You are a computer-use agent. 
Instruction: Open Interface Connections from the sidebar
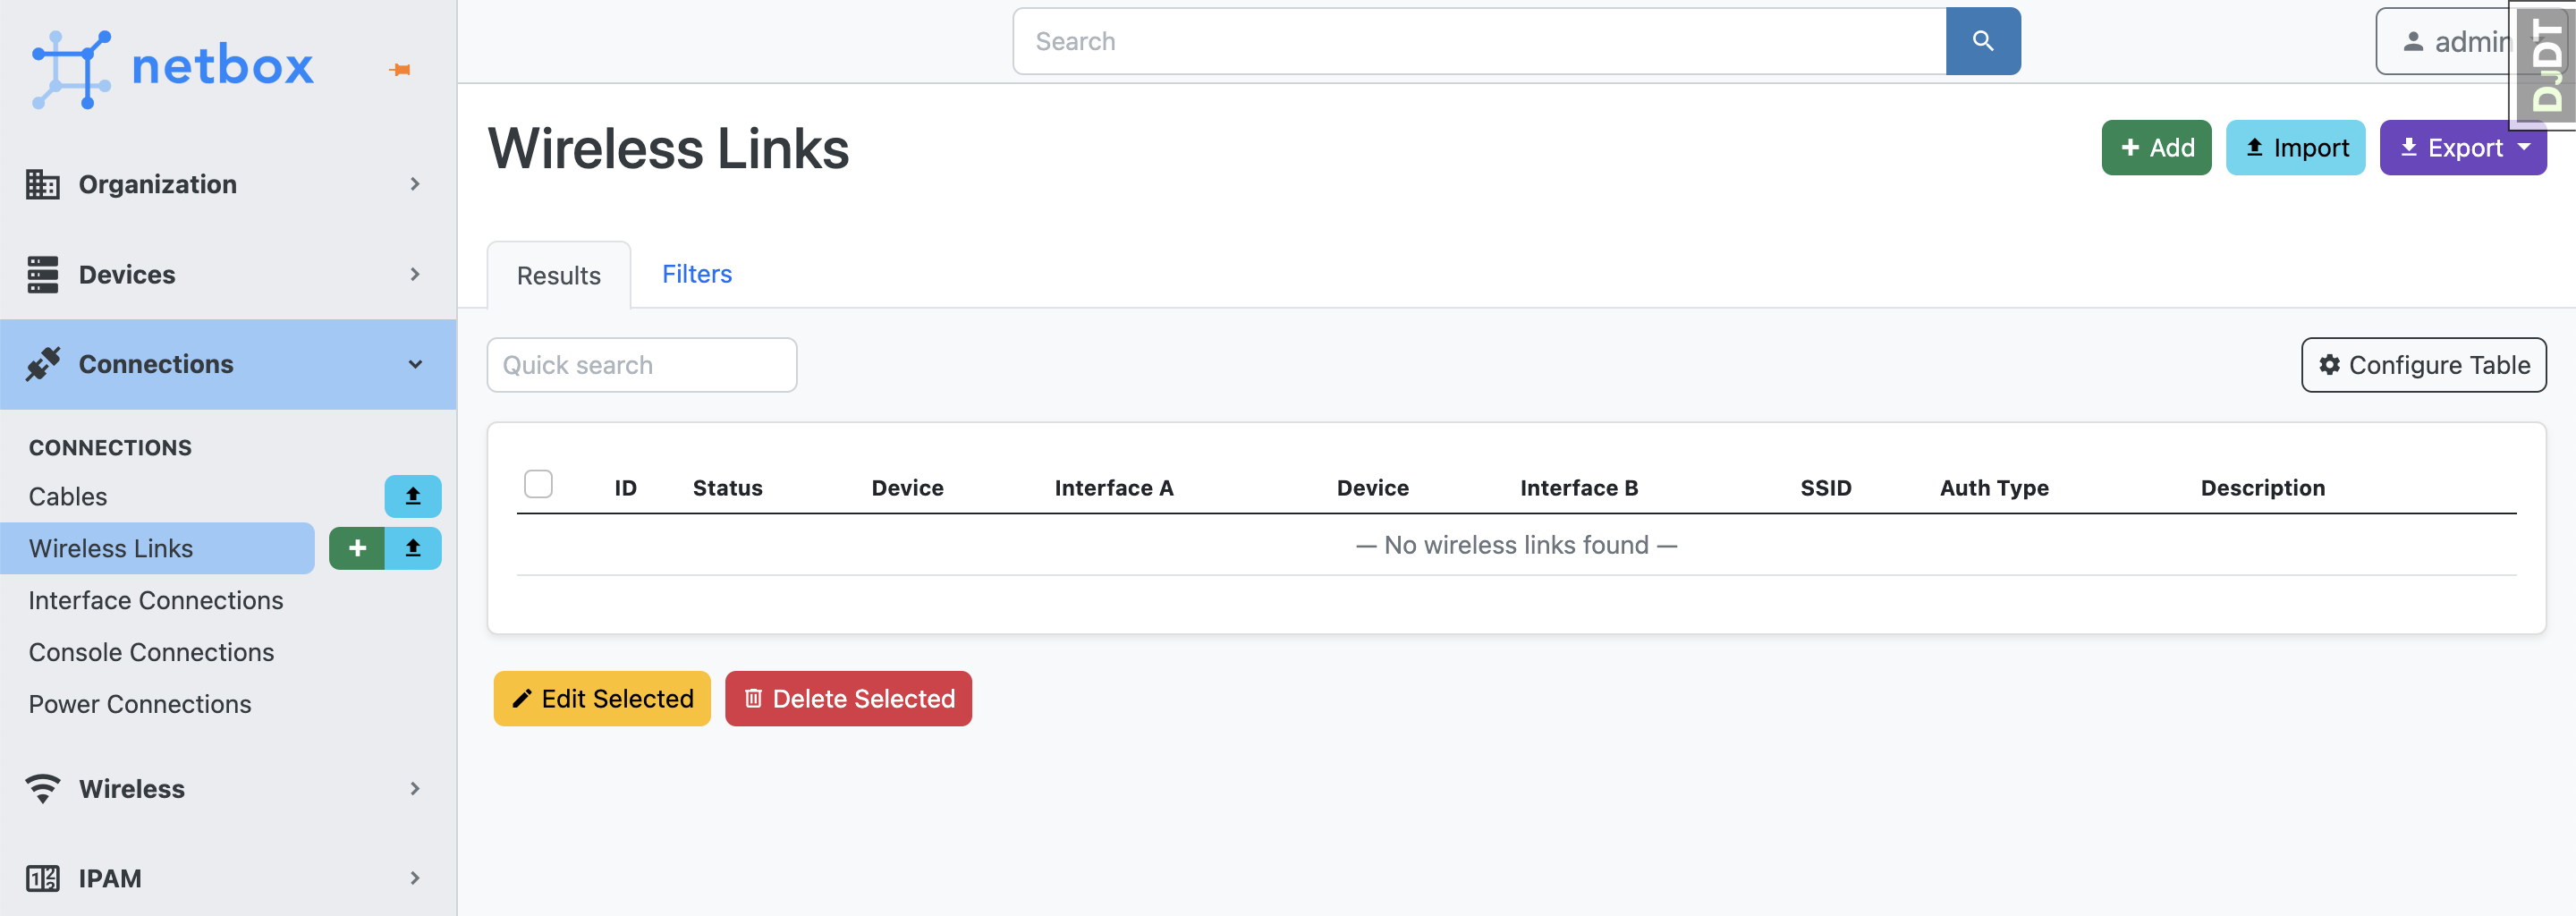(x=156, y=600)
